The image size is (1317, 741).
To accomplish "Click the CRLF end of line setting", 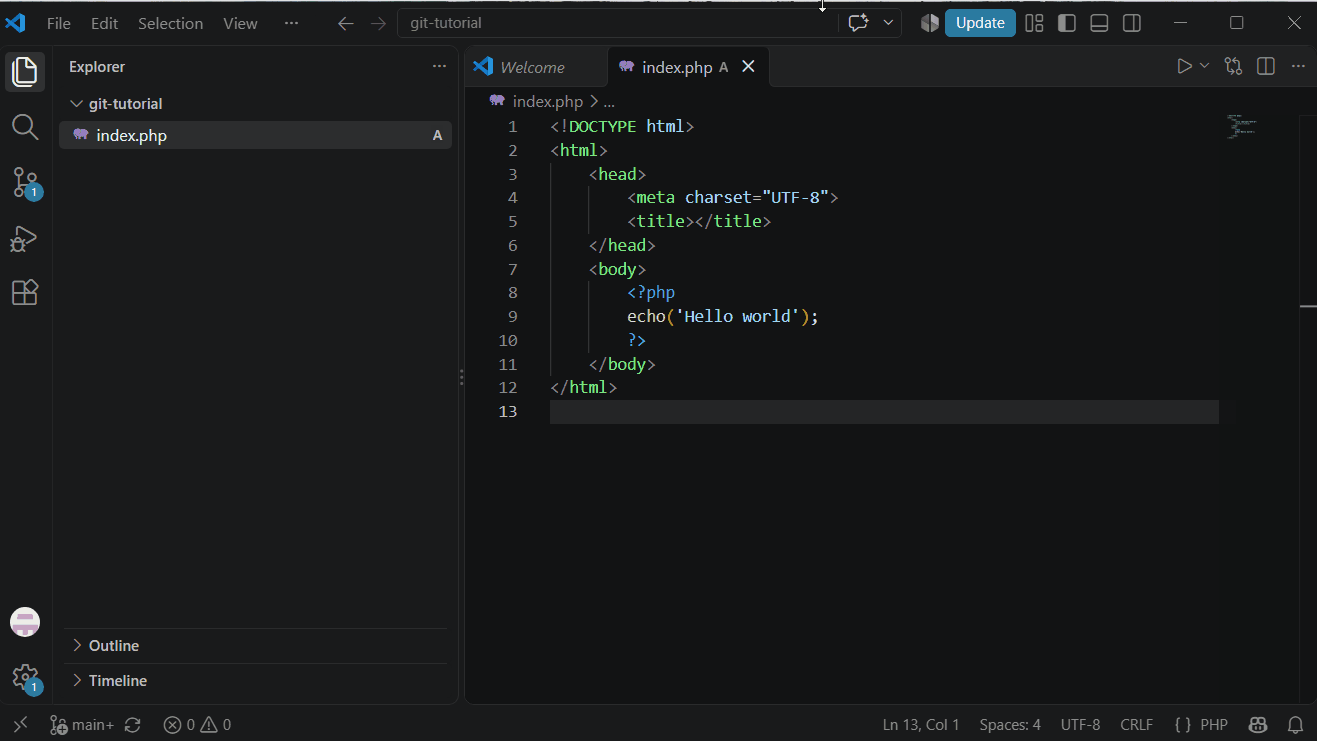I will point(1137,725).
